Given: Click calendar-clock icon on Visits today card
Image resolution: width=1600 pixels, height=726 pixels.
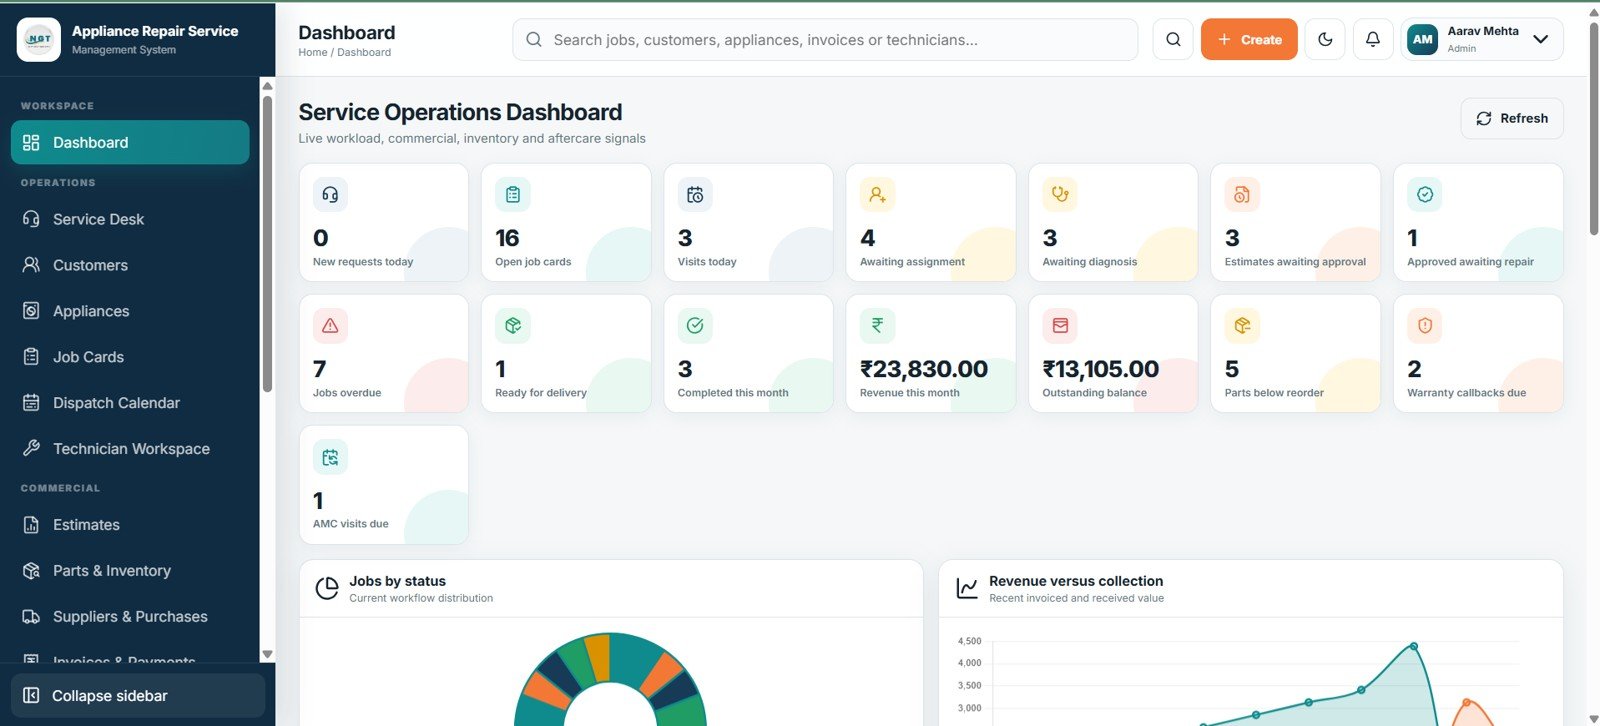Looking at the screenshot, I should (695, 195).
